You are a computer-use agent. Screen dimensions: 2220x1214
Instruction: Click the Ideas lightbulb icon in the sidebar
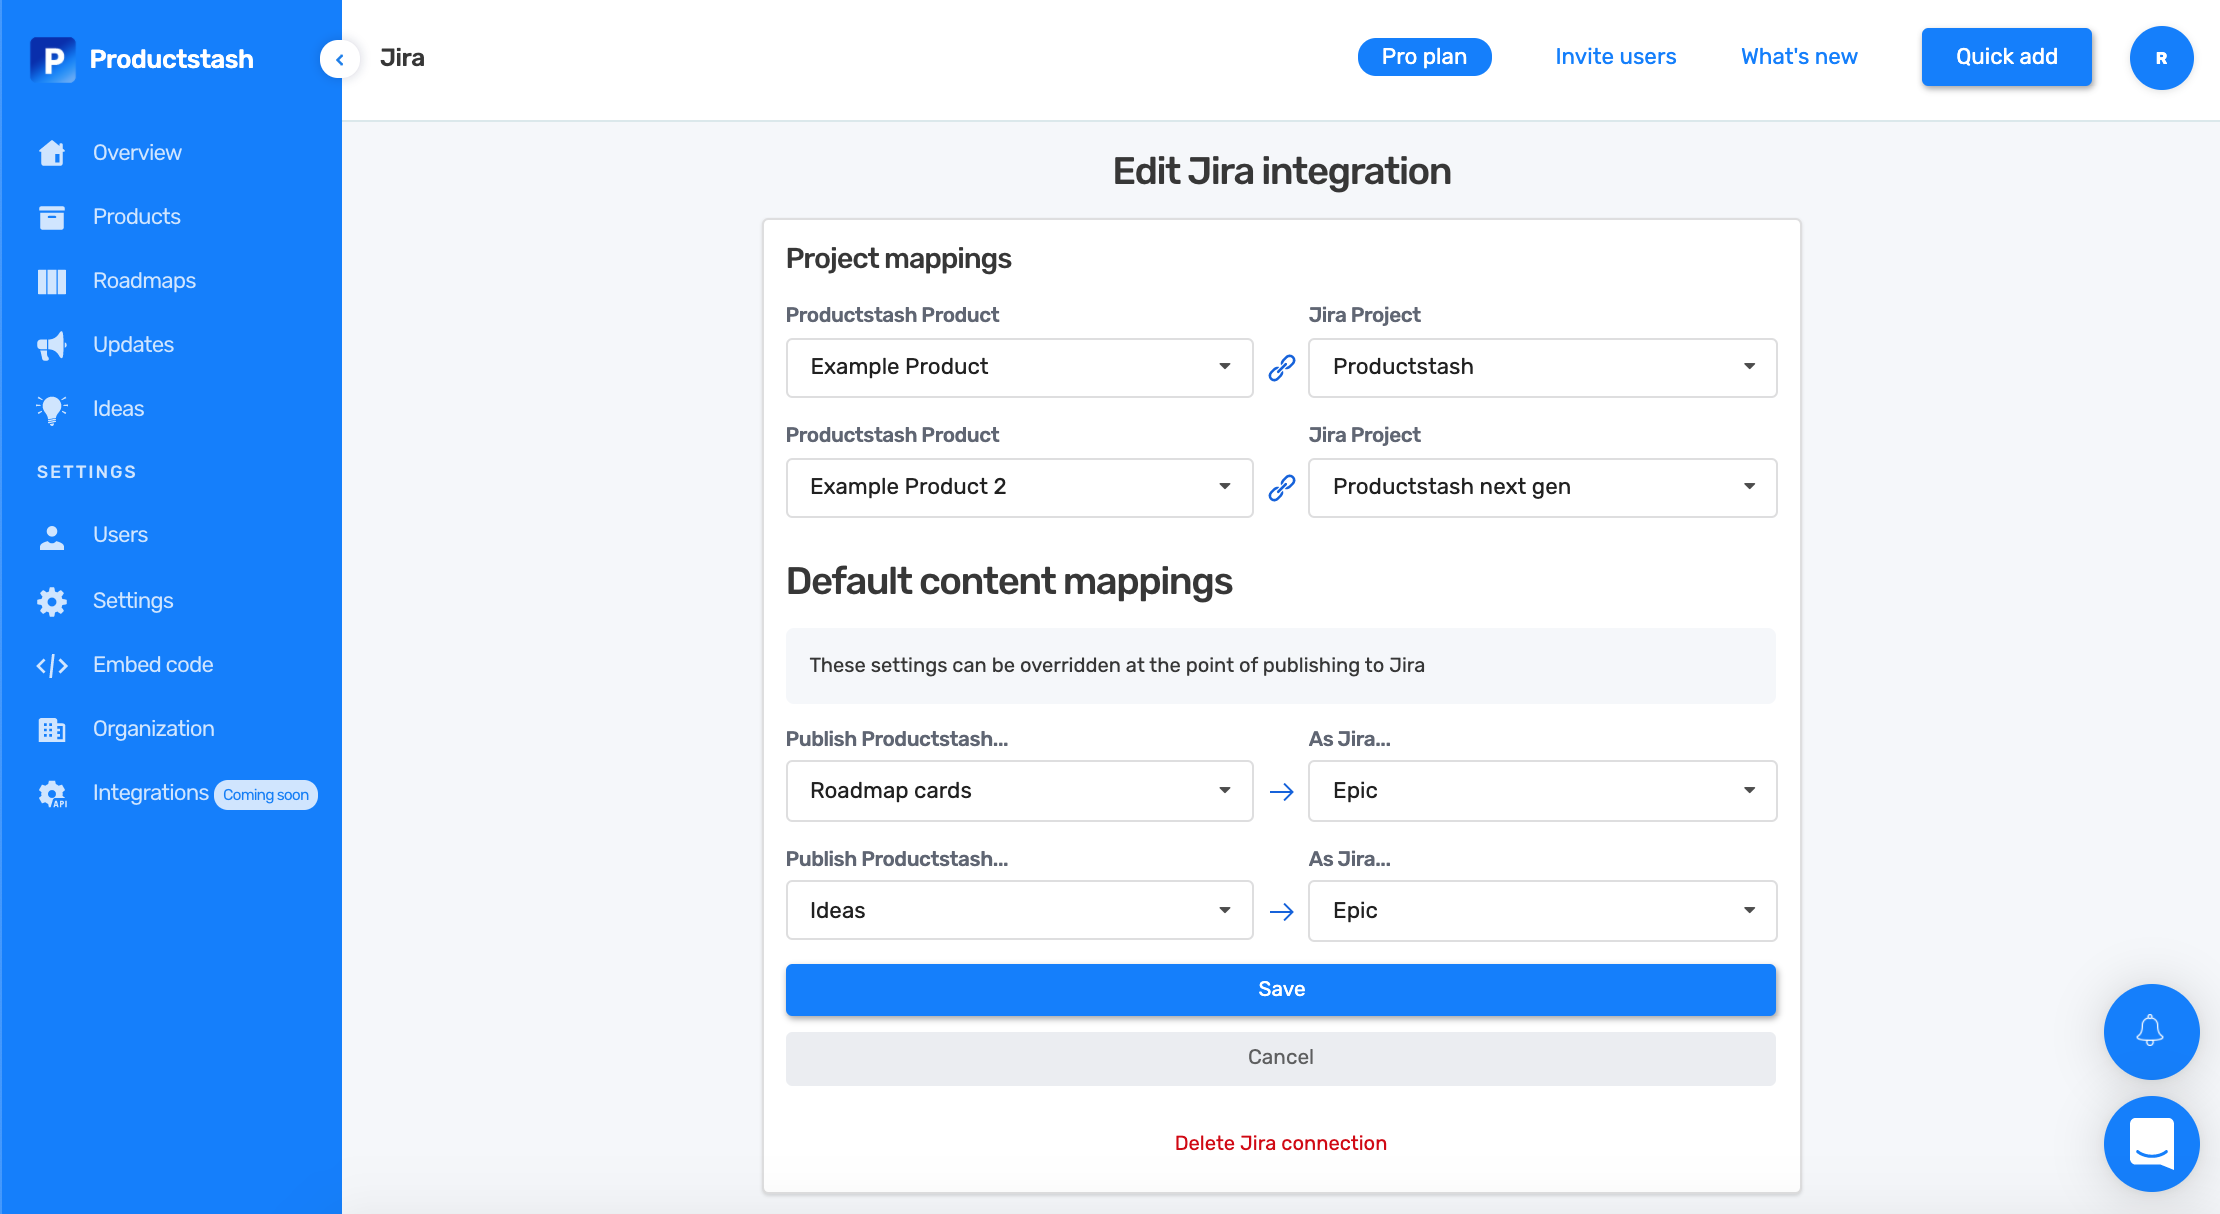52,409
